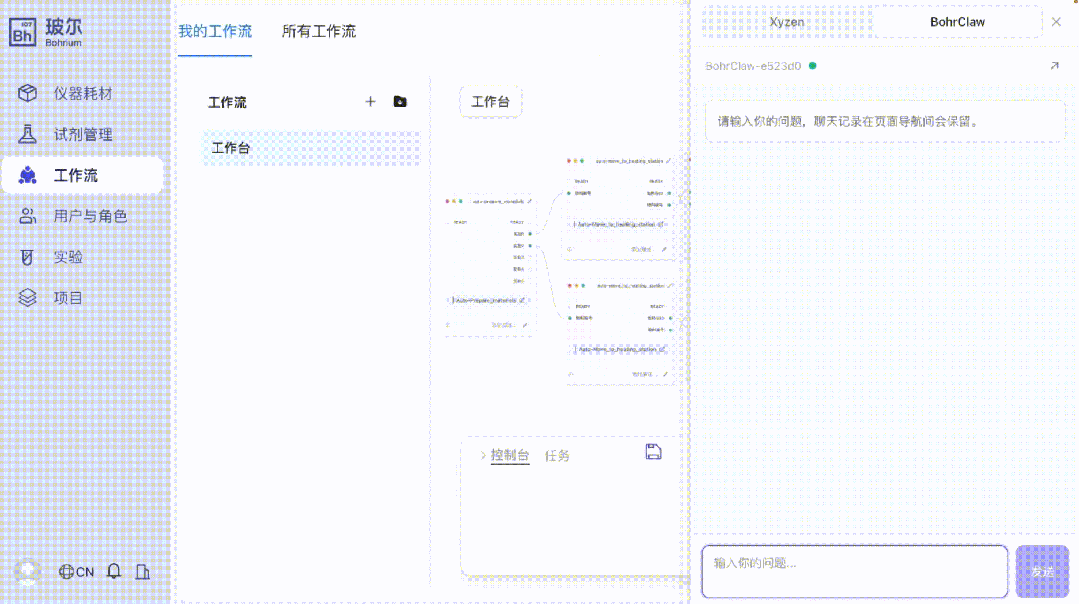This screenshot has height=604, width=1079.
Task: Open the Xyzen dropdown at top right
Action: pyautogui.click(x=785, y=21)
